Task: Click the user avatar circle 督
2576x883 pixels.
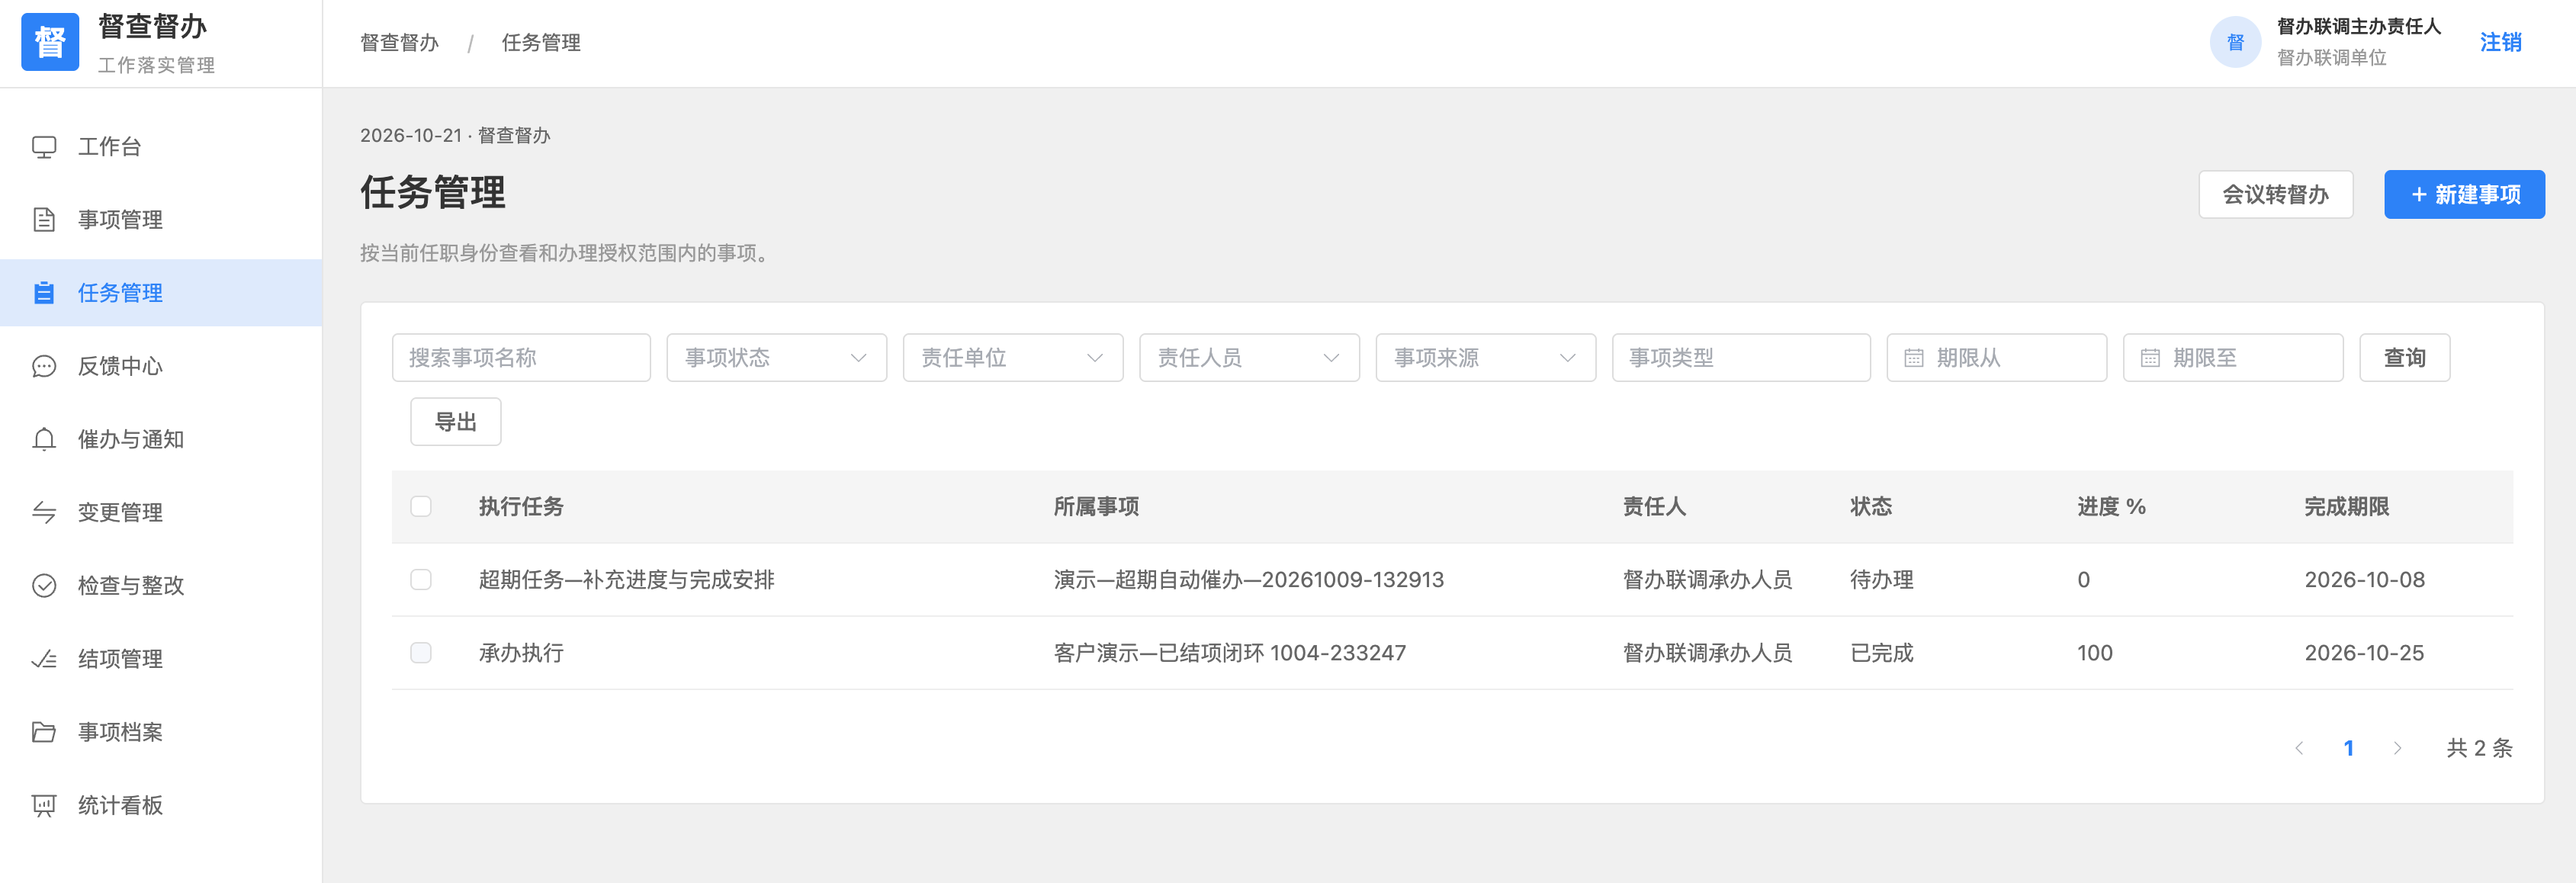Action: click(x=2235, y=42)
